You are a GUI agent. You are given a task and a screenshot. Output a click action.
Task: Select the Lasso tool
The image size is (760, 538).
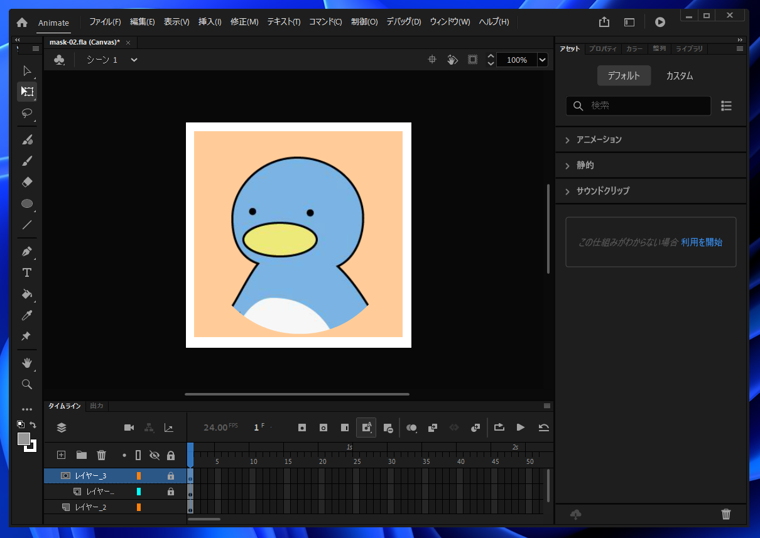pos(27,113)
